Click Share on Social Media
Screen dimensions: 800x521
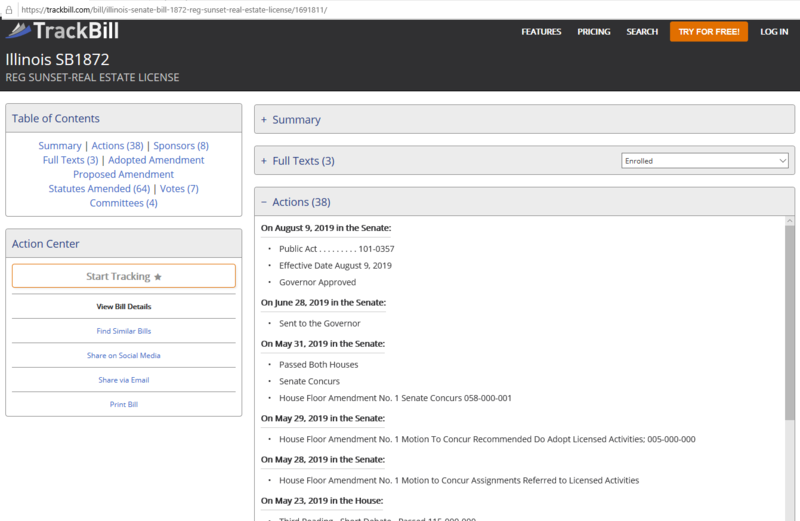pos(123,356)
